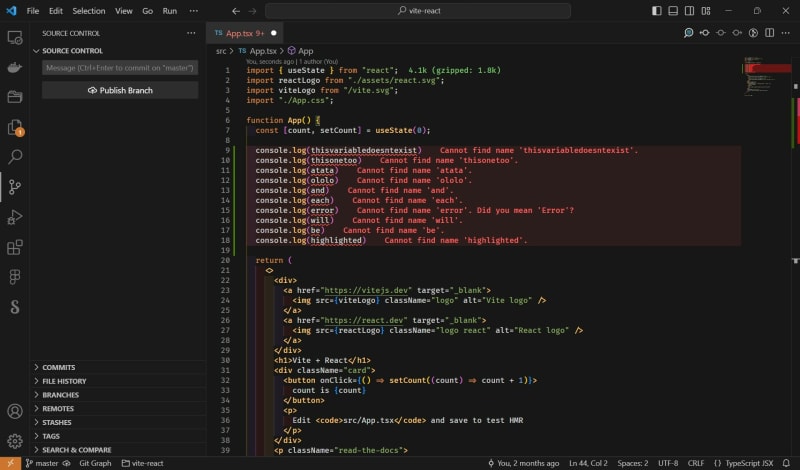Click the editor minimap

coord(765,77)
